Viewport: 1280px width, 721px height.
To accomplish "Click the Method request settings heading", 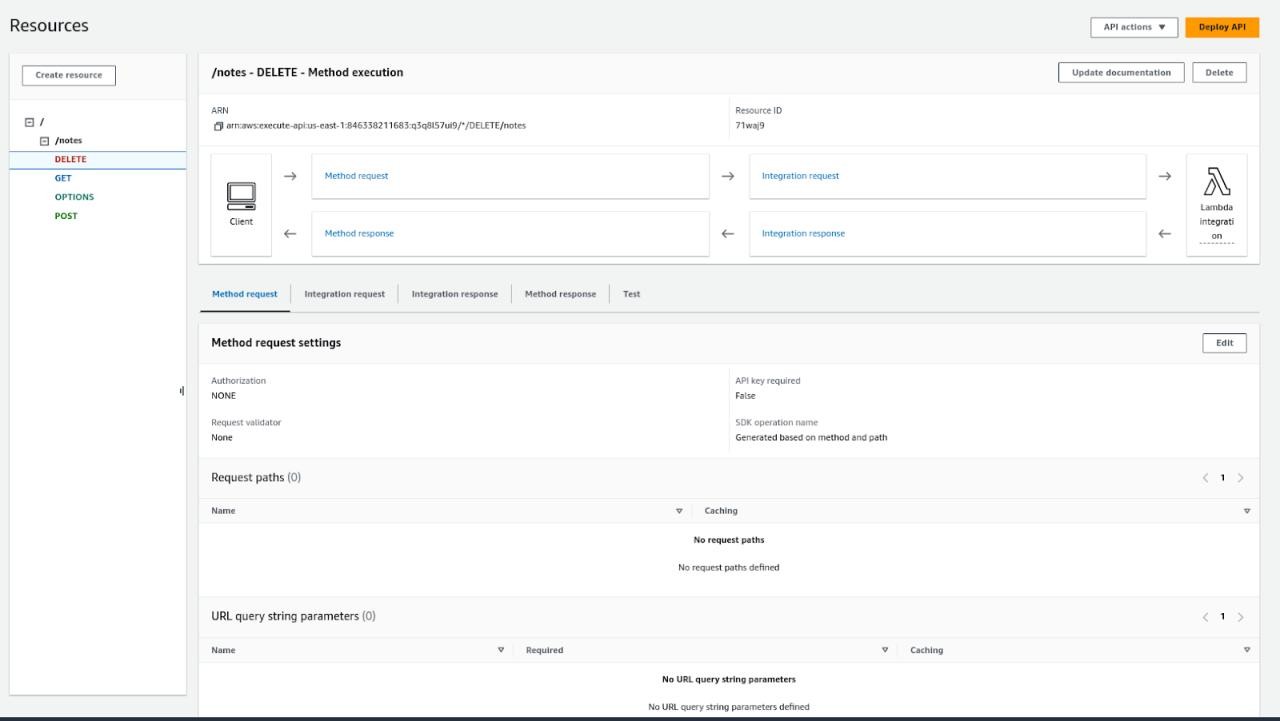I will pos(276,343).
